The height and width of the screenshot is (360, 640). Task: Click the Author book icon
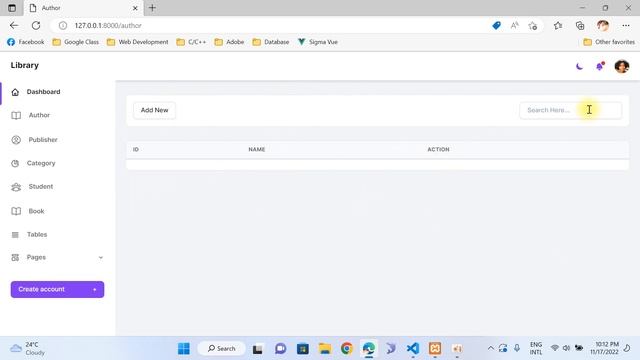click(x=16, y=116)
